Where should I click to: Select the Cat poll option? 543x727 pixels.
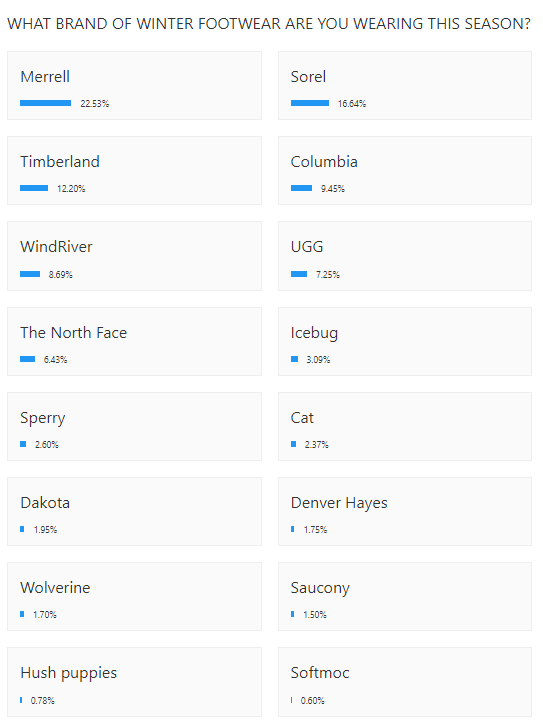405,427
